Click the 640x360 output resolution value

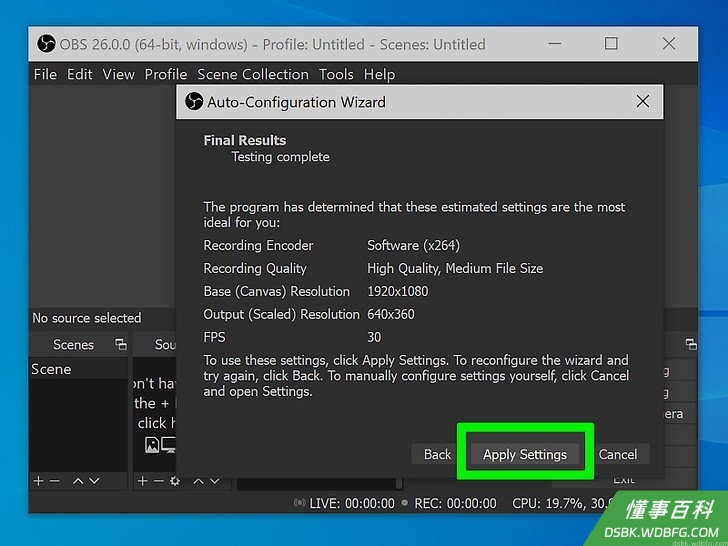390,314
